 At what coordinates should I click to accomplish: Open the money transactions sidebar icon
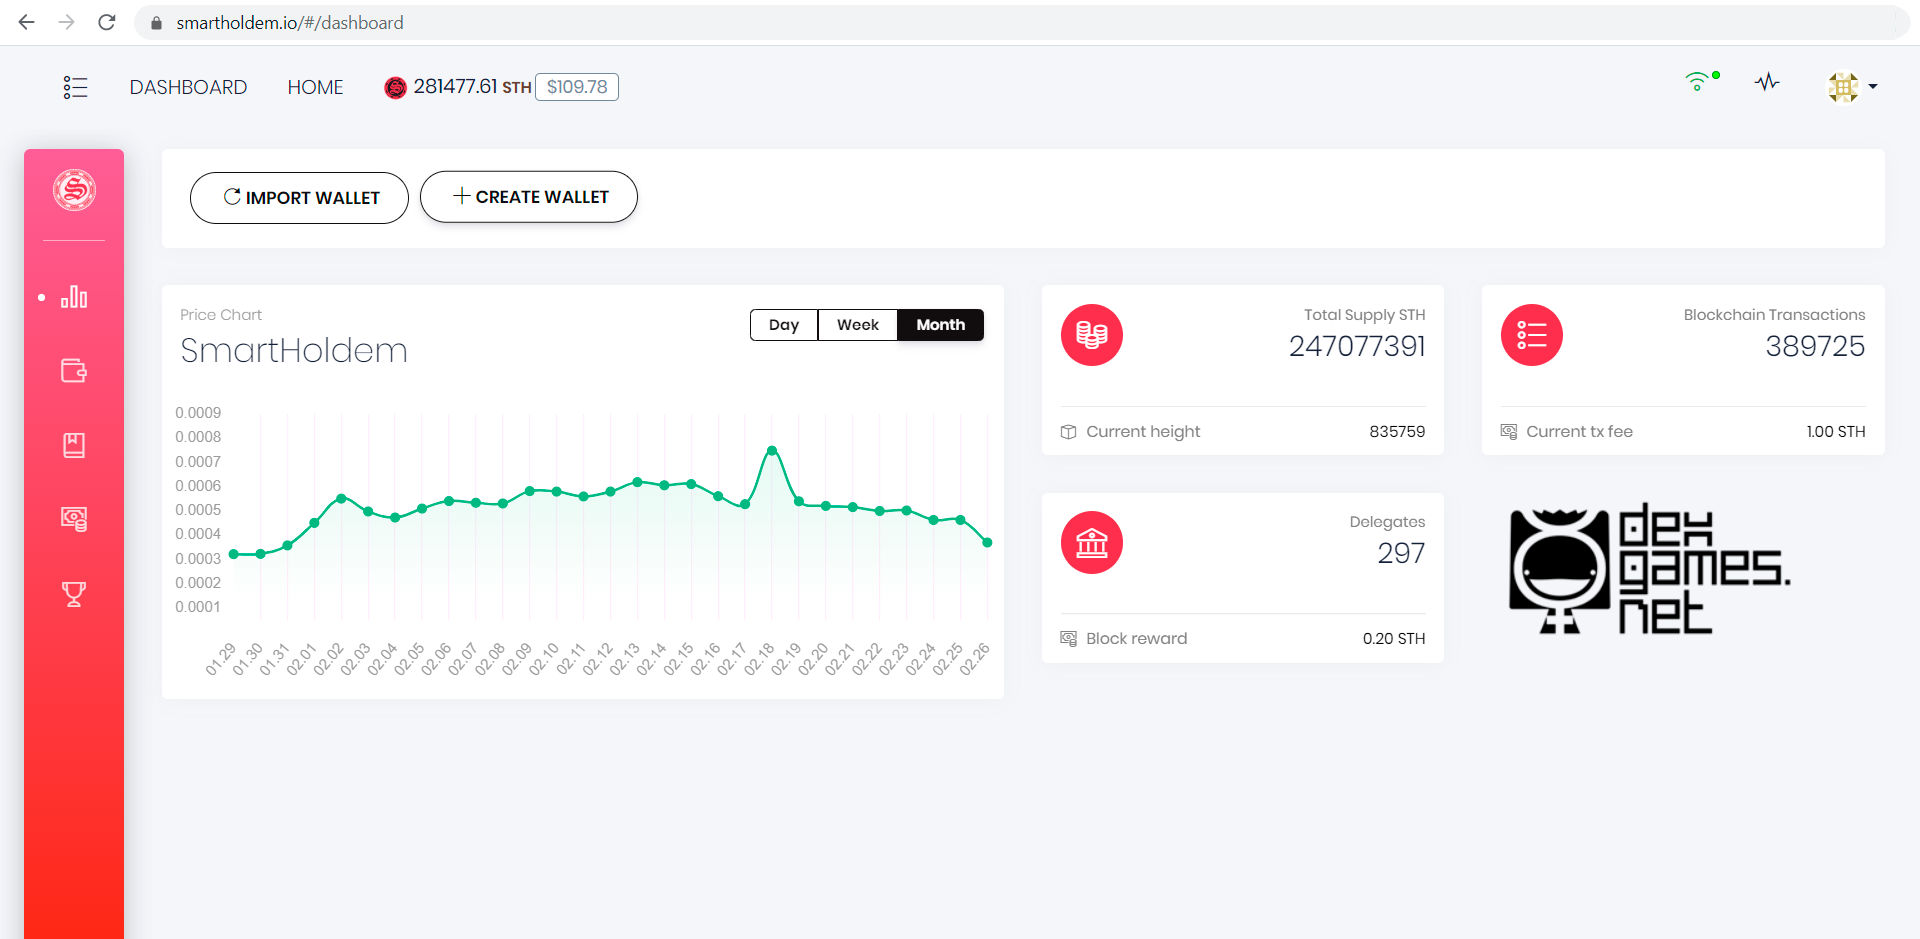point(74,519)
